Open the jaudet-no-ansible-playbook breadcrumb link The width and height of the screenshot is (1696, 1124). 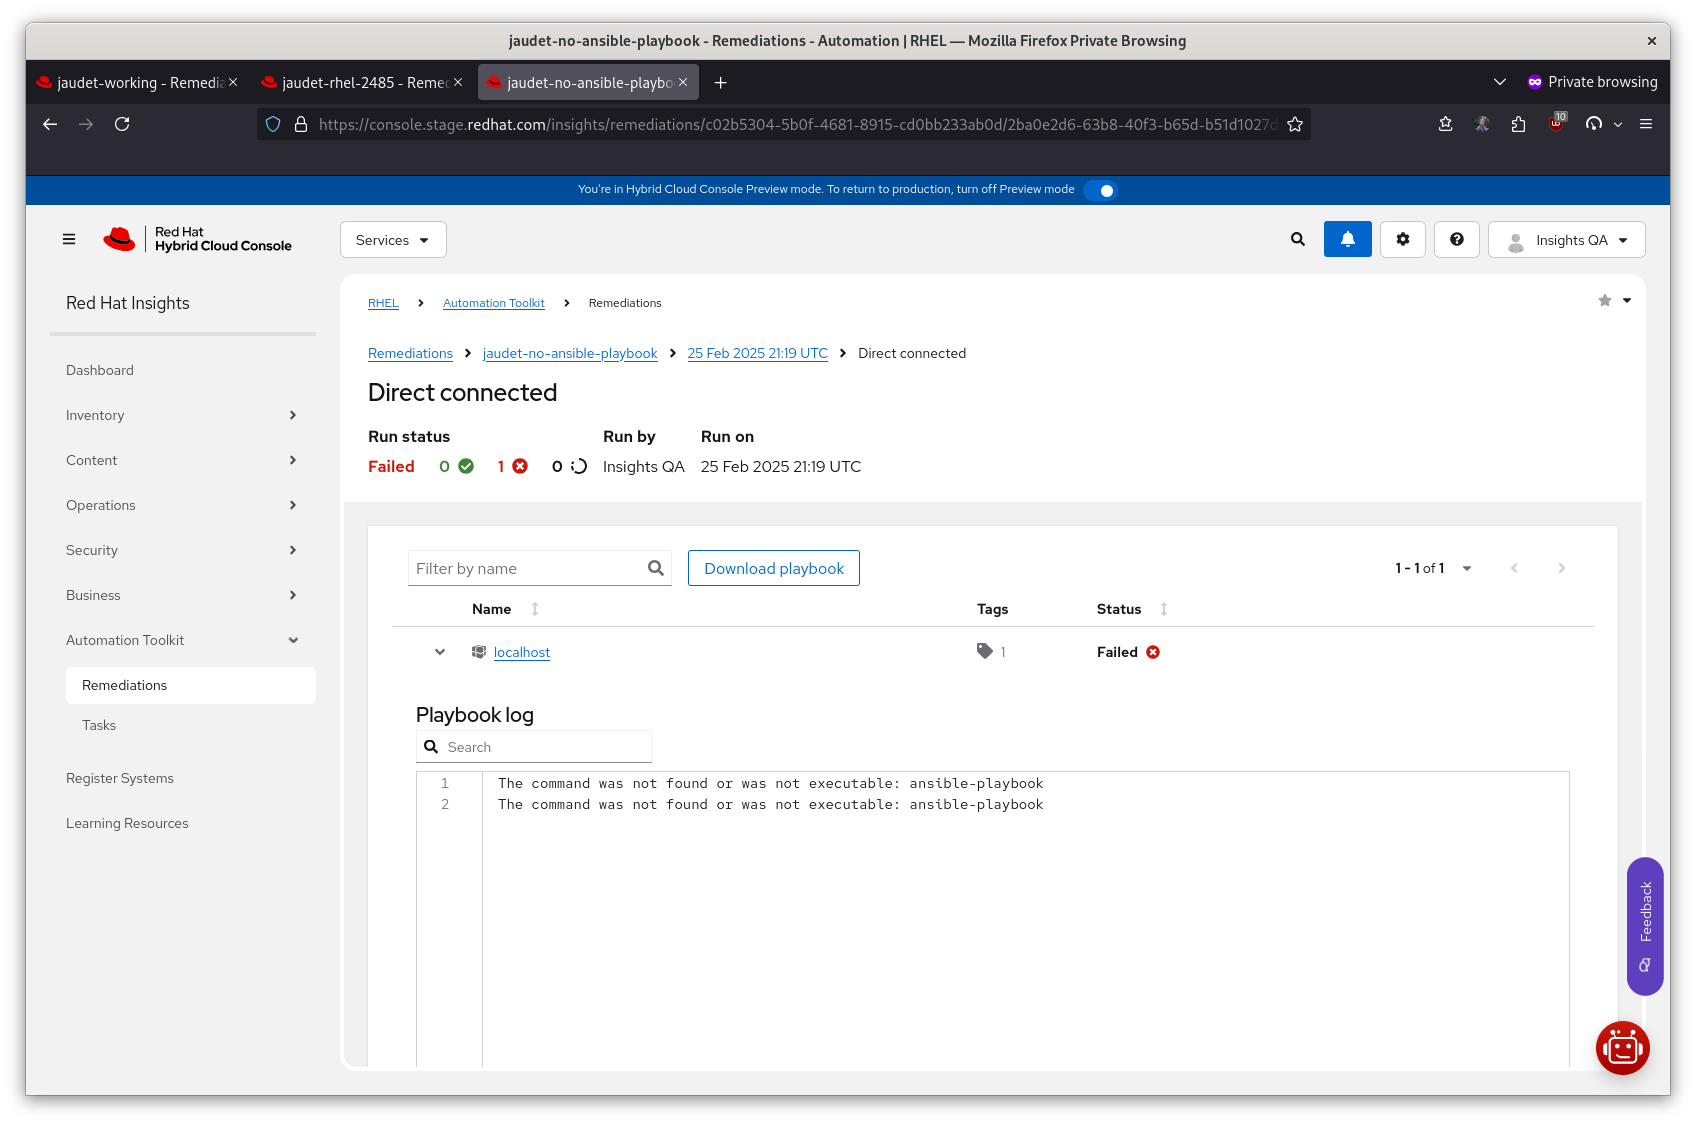(x=570, y=353)
